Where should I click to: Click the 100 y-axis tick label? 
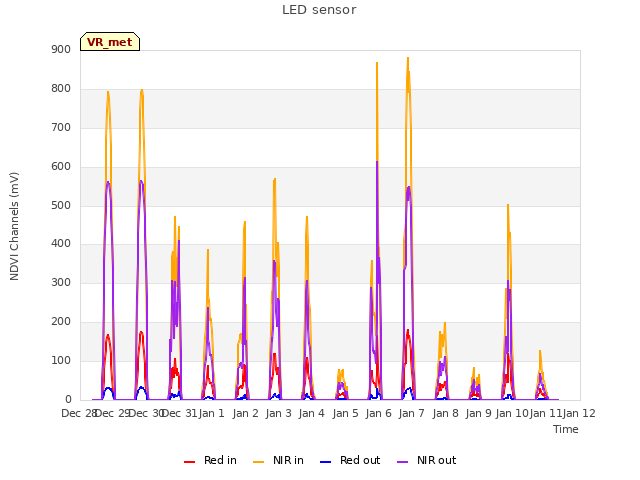click(x=61, y=361)
